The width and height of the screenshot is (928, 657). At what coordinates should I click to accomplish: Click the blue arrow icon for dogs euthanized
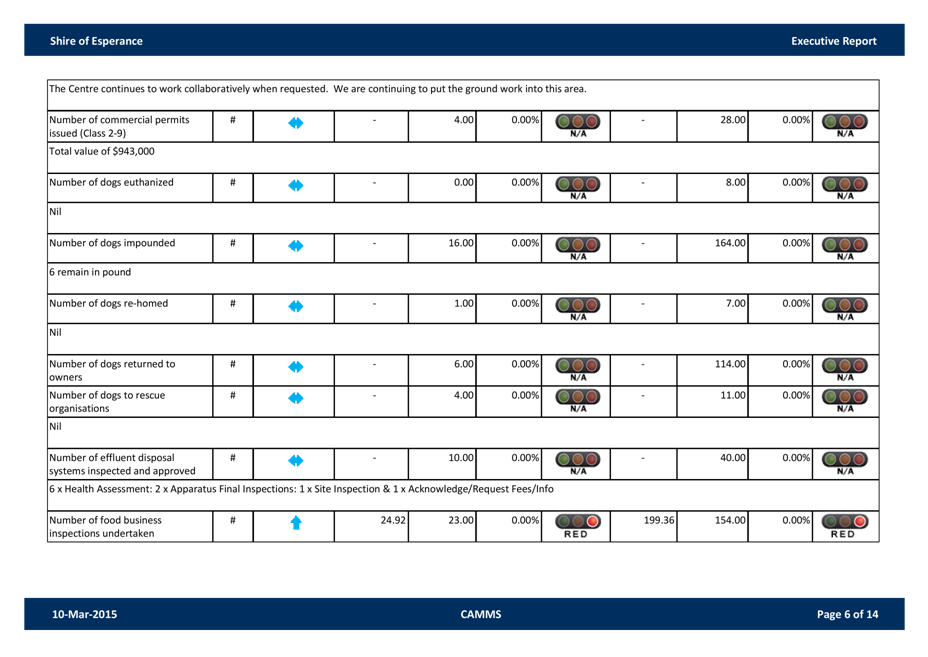click(x=295, y=185)
